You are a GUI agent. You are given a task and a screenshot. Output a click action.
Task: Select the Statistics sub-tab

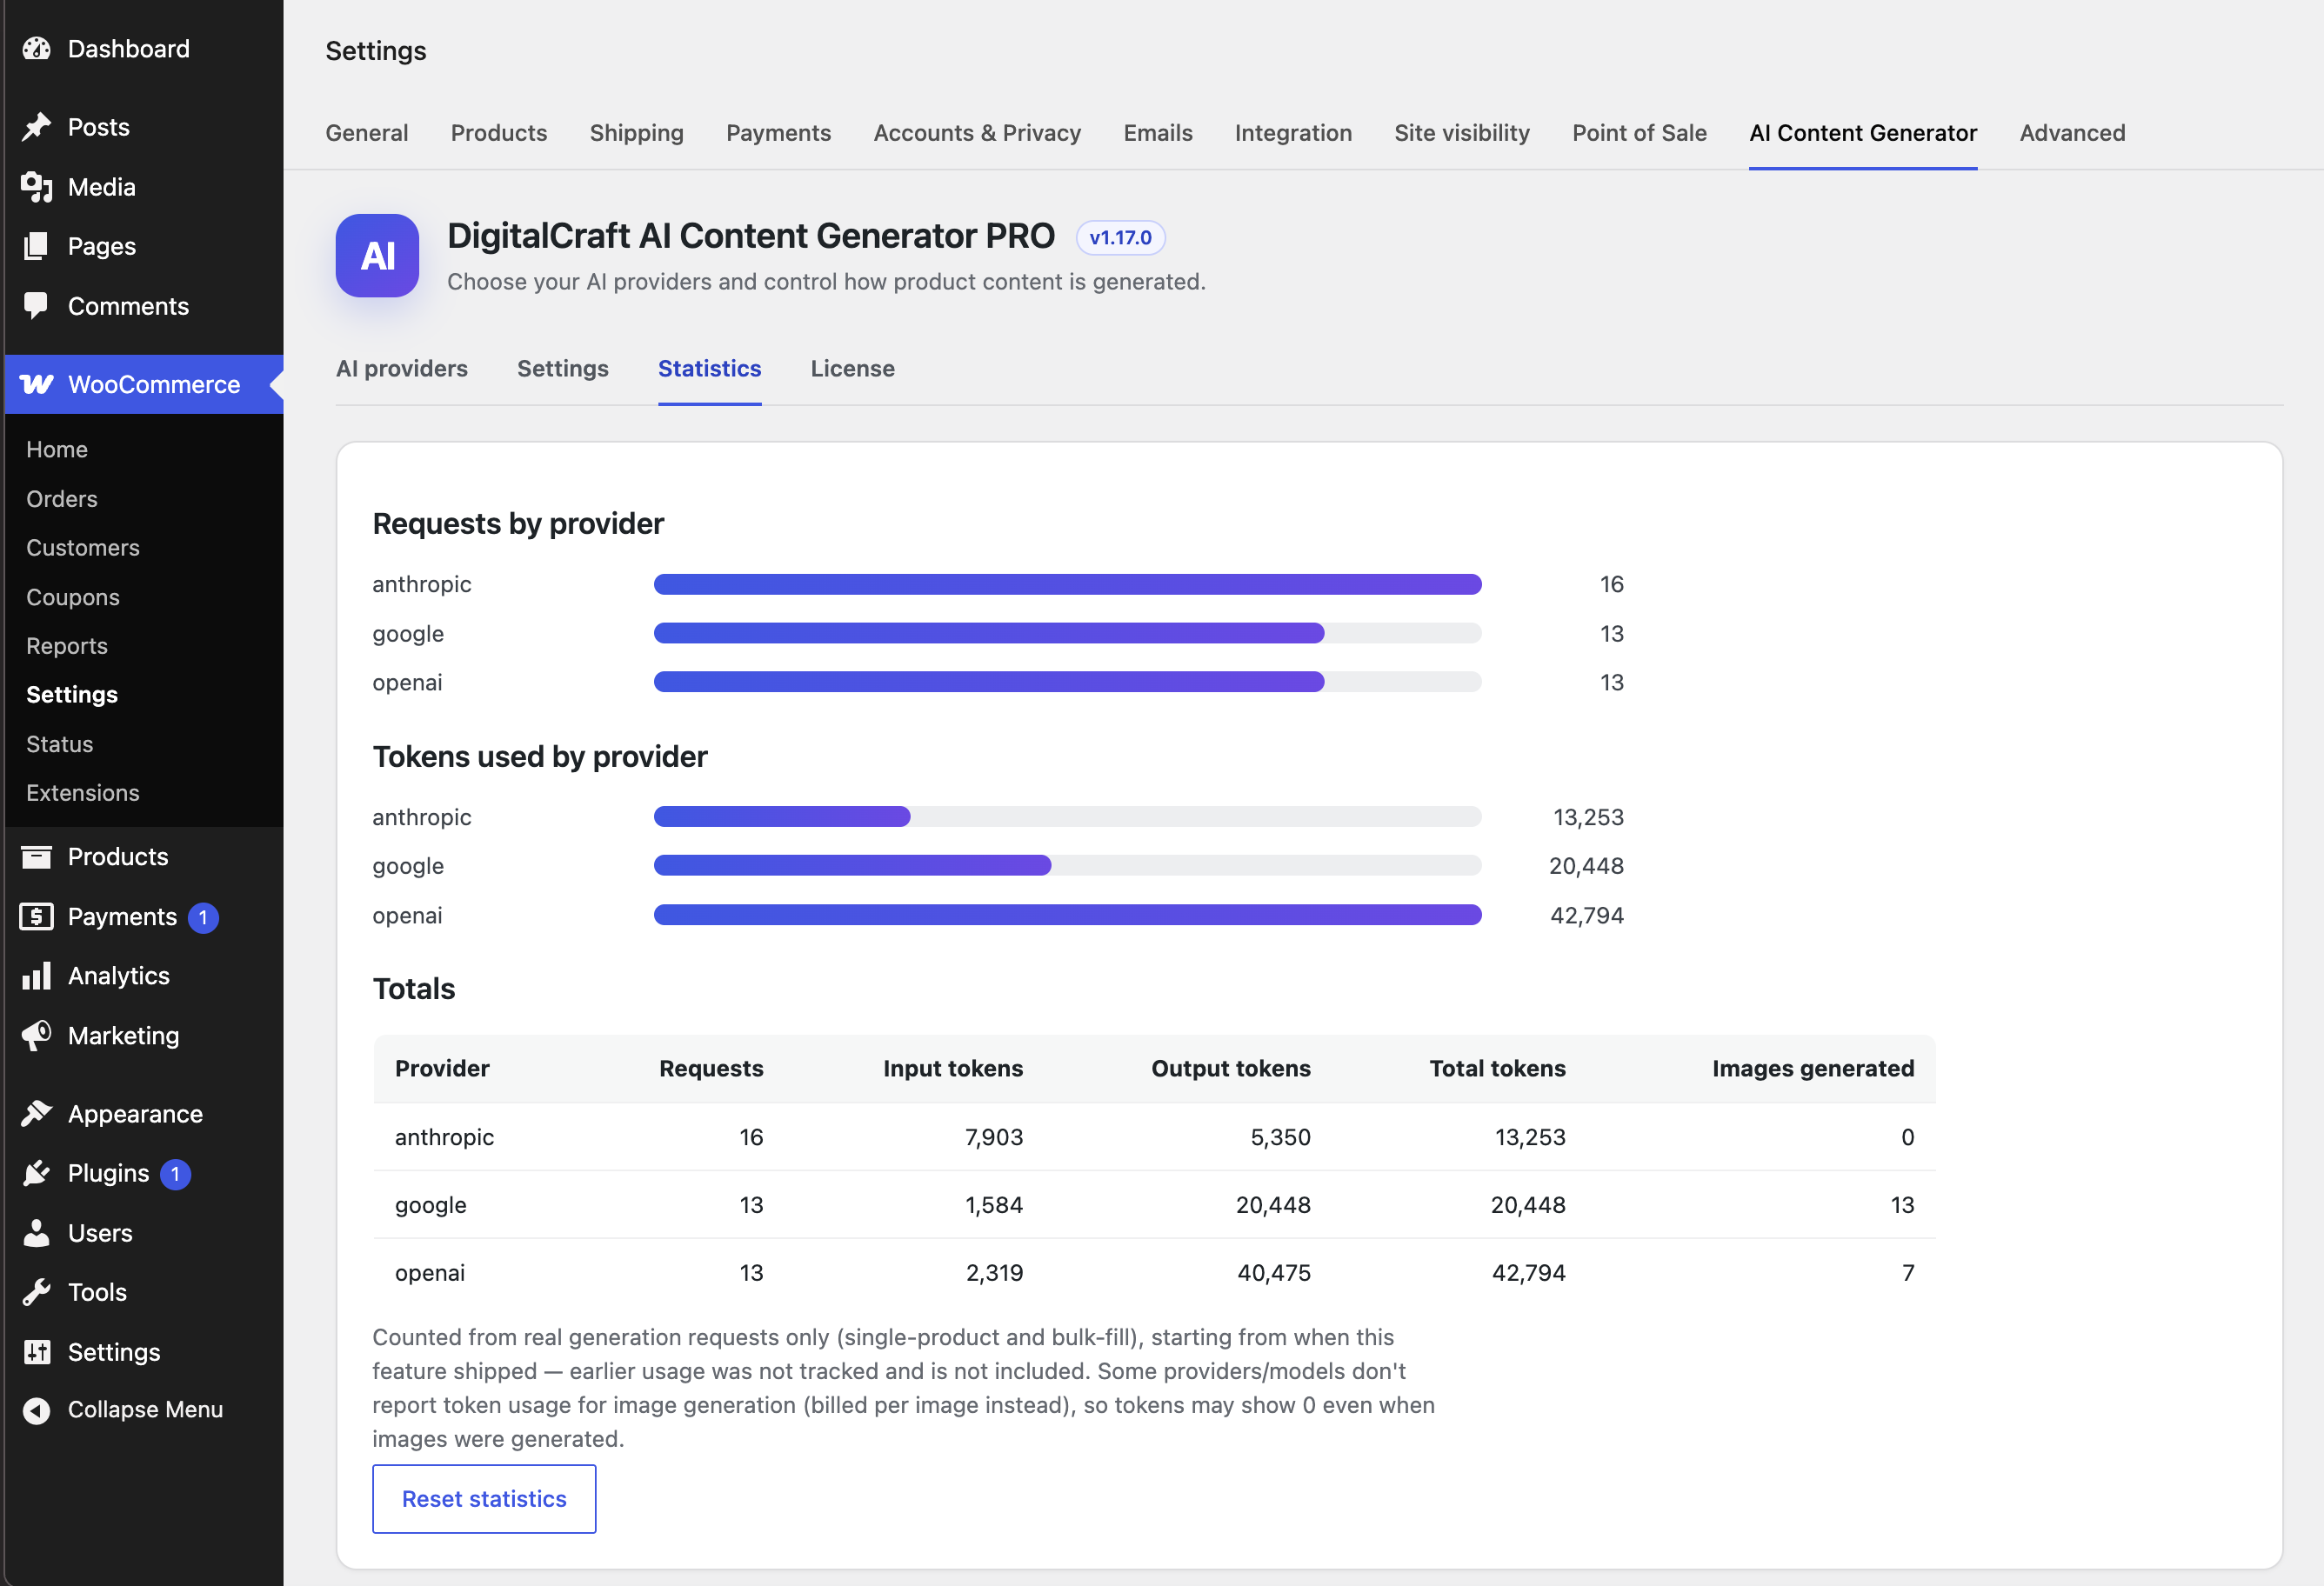[710, 369]
